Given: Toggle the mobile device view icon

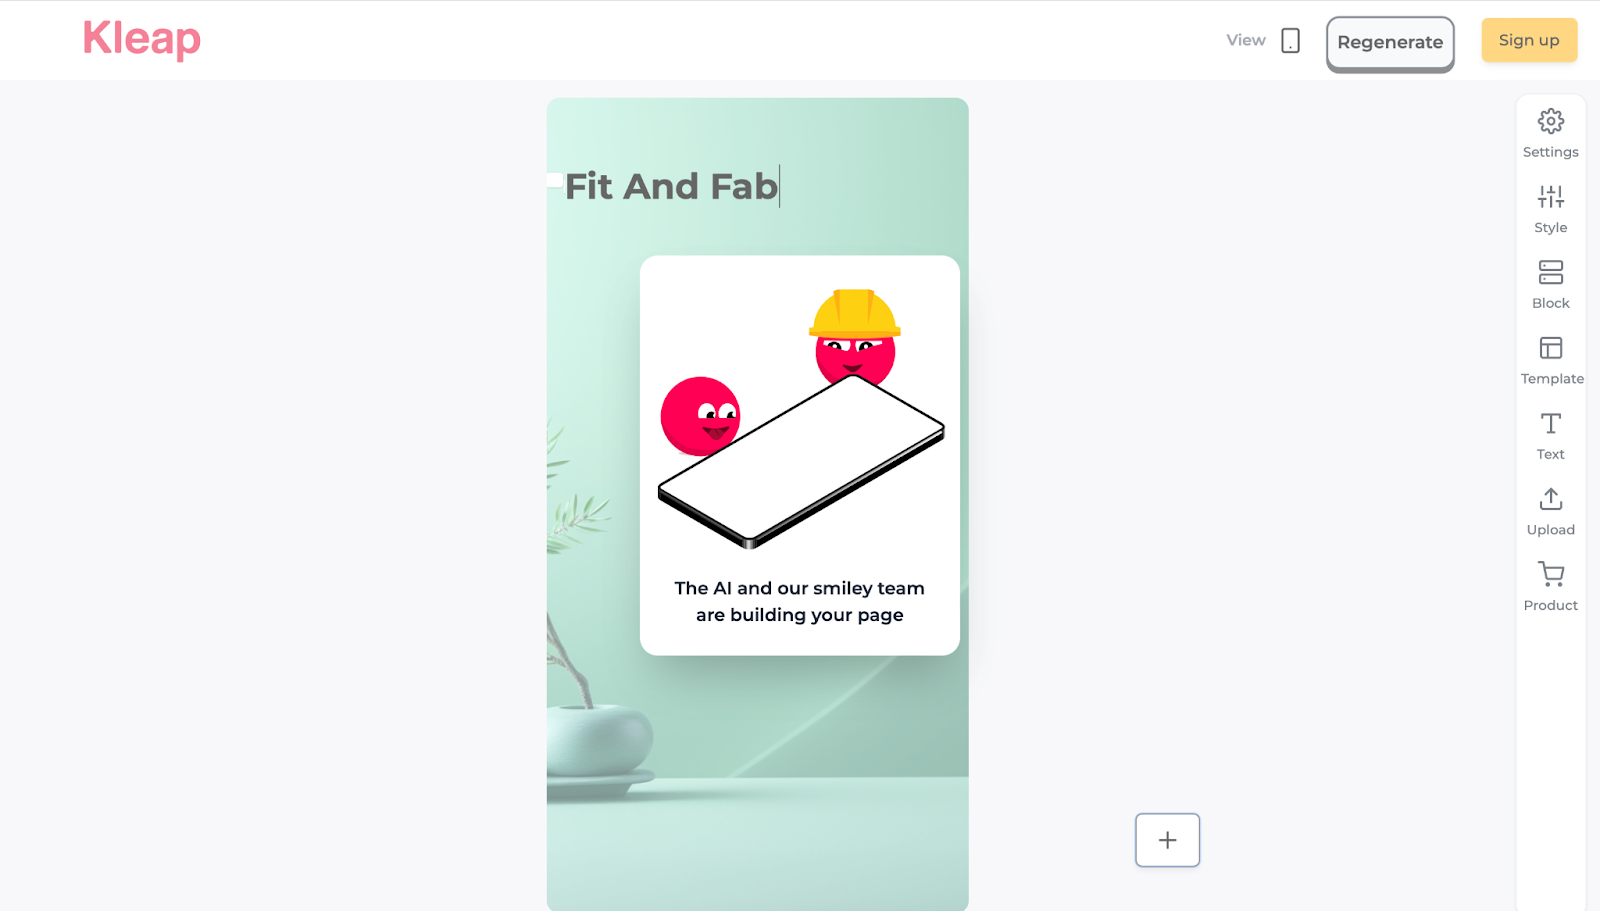Looking at the screenshot, I should 1290,41.
